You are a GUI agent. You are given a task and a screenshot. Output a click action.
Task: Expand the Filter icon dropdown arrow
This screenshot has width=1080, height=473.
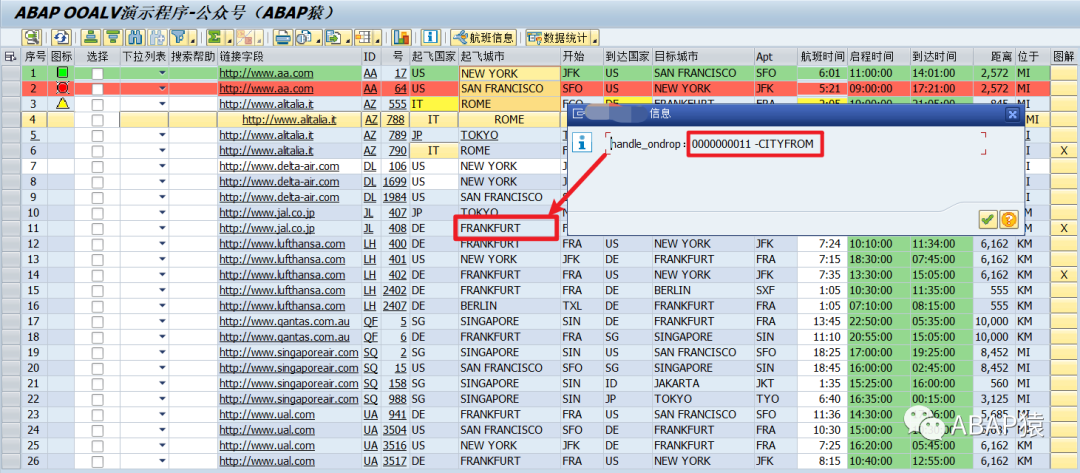194,39
